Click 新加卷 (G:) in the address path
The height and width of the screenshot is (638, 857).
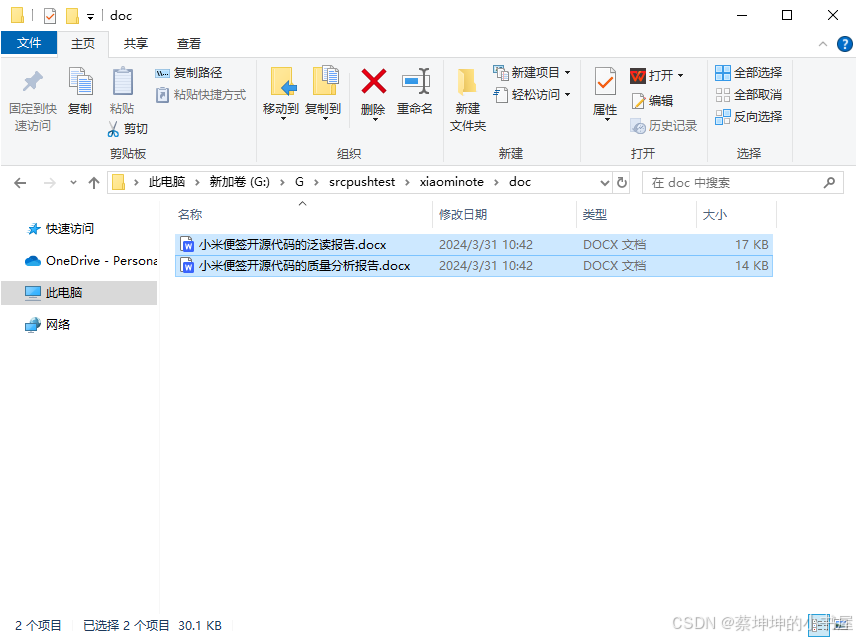point(239,182)
